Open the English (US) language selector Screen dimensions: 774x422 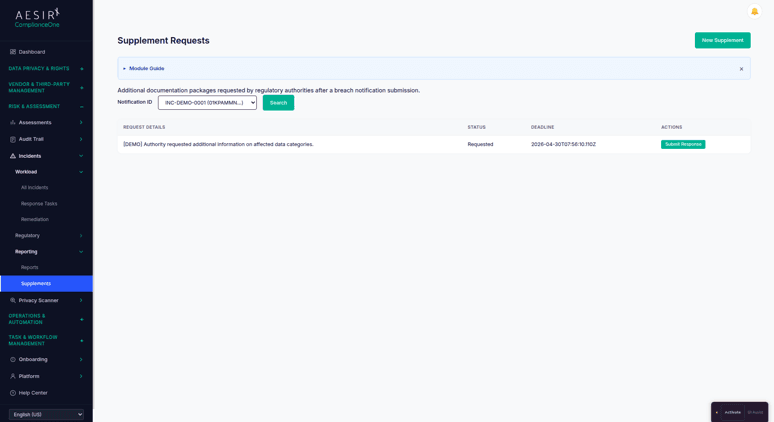(46, 415)
